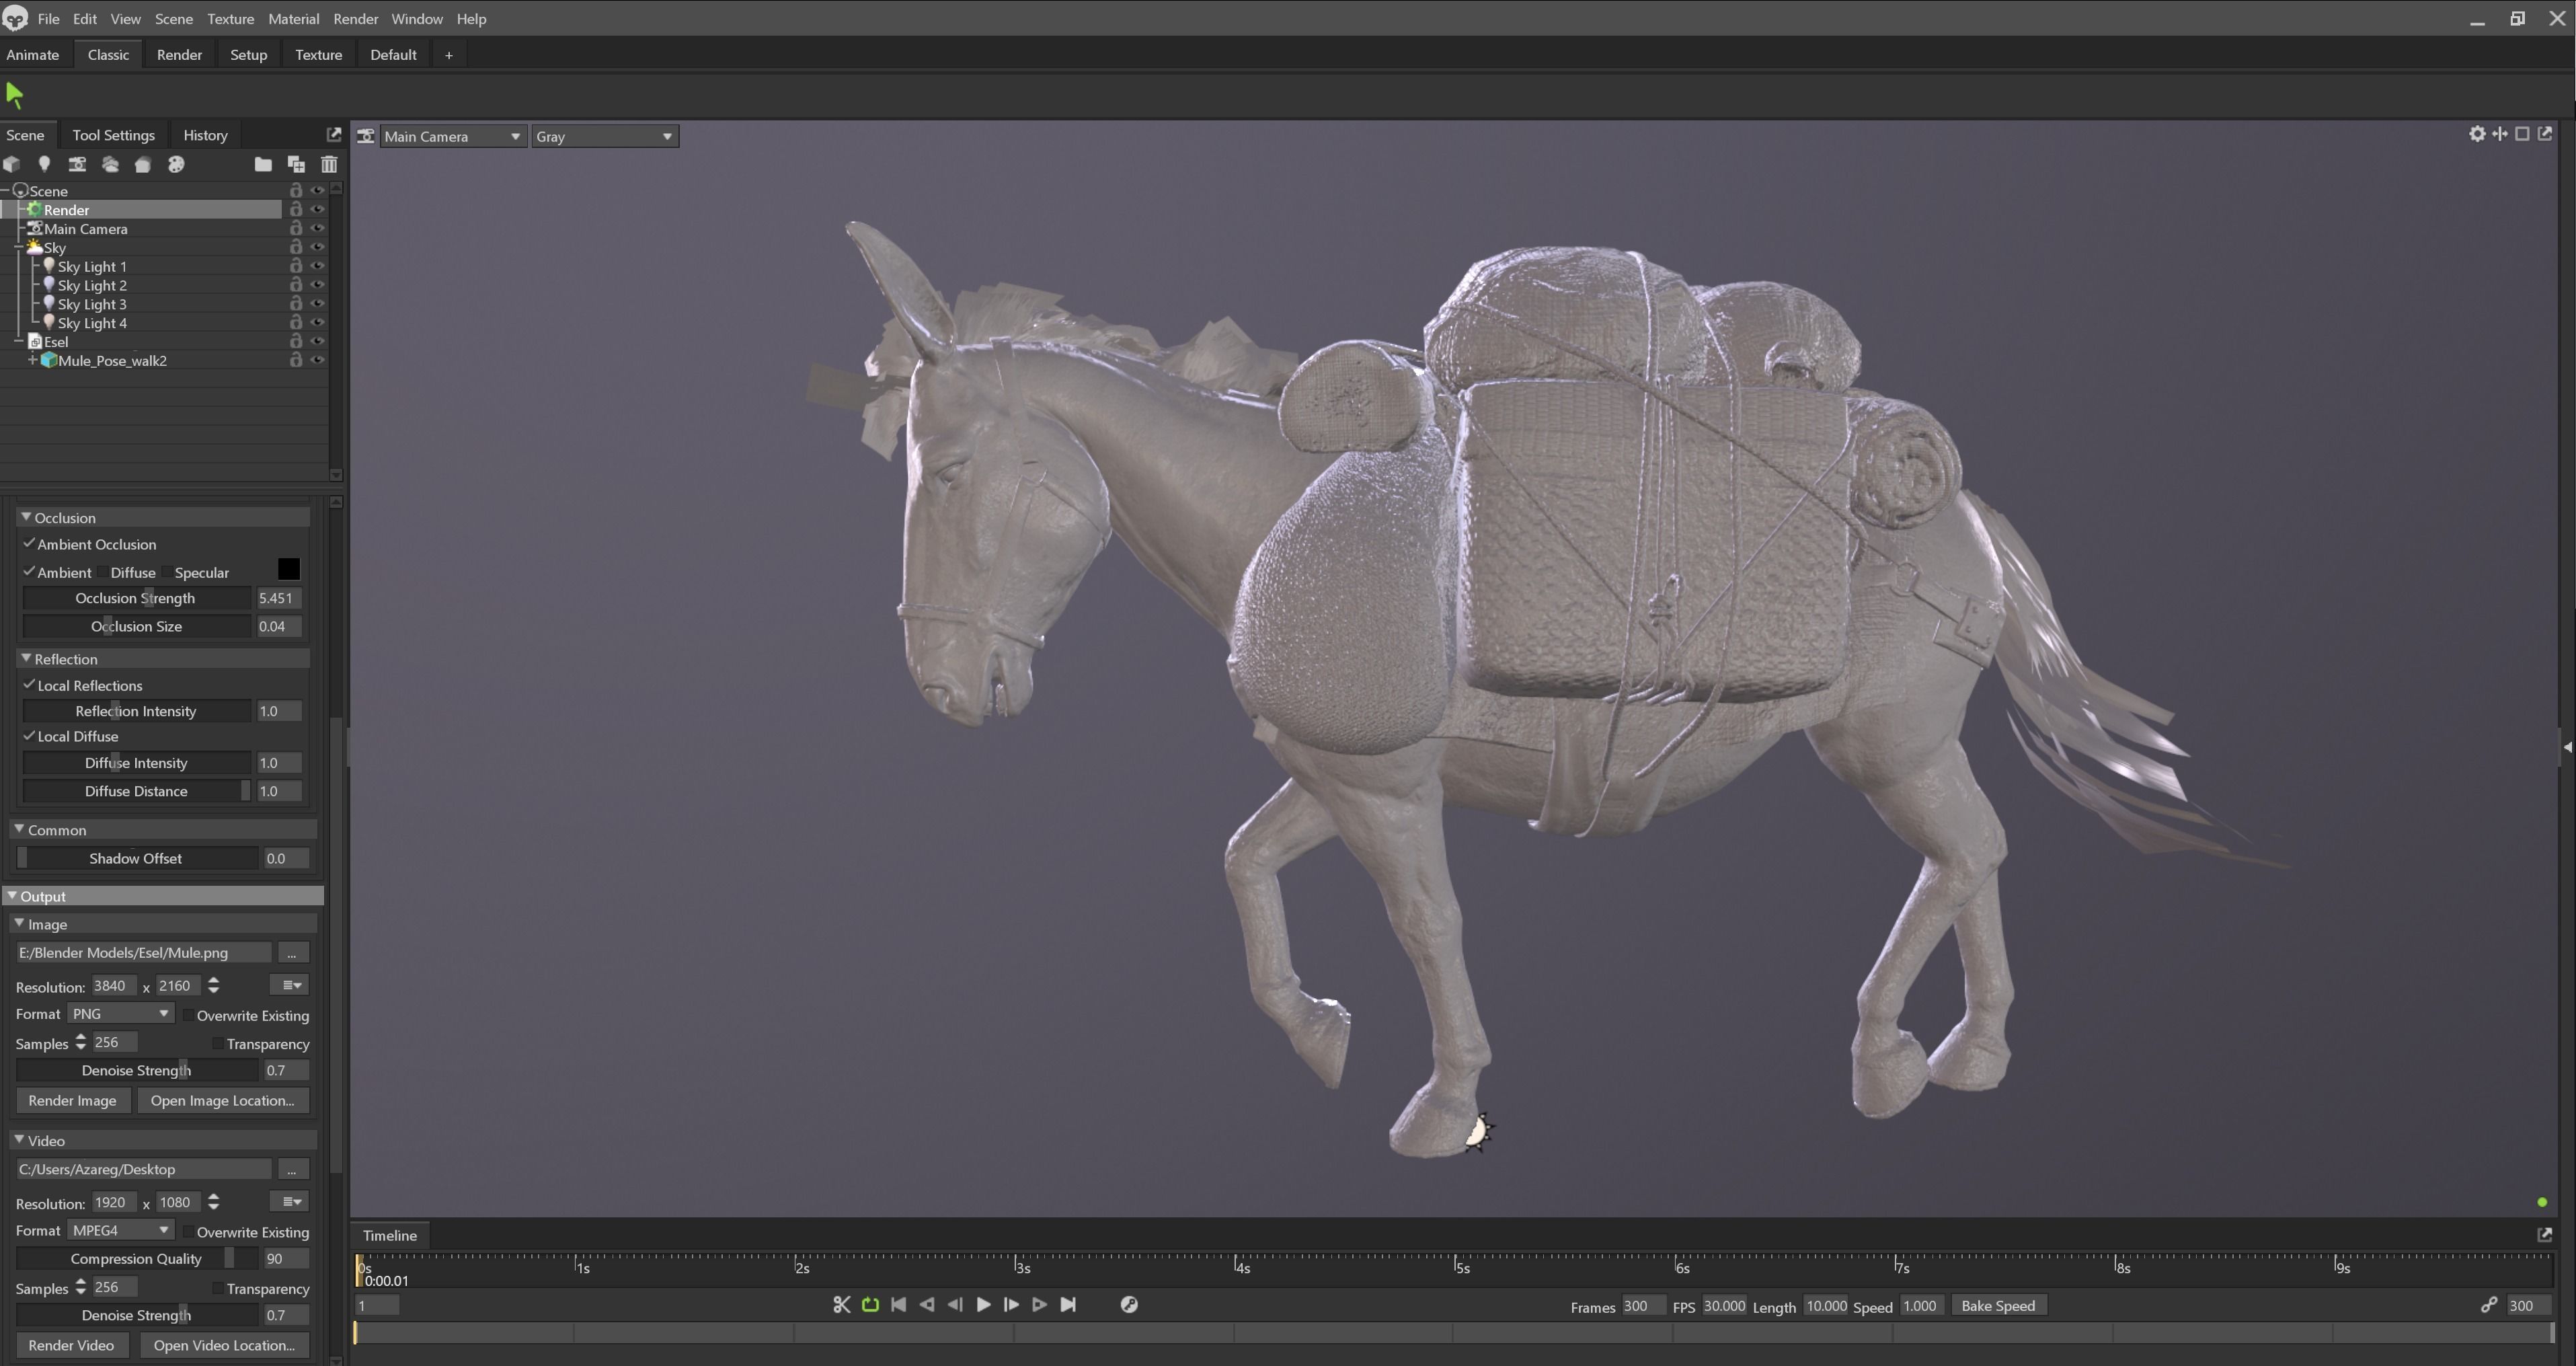Viewport: 2576px width, 1366px height.
Task: Switch to the Animate workspace tab
Action: 32,54
